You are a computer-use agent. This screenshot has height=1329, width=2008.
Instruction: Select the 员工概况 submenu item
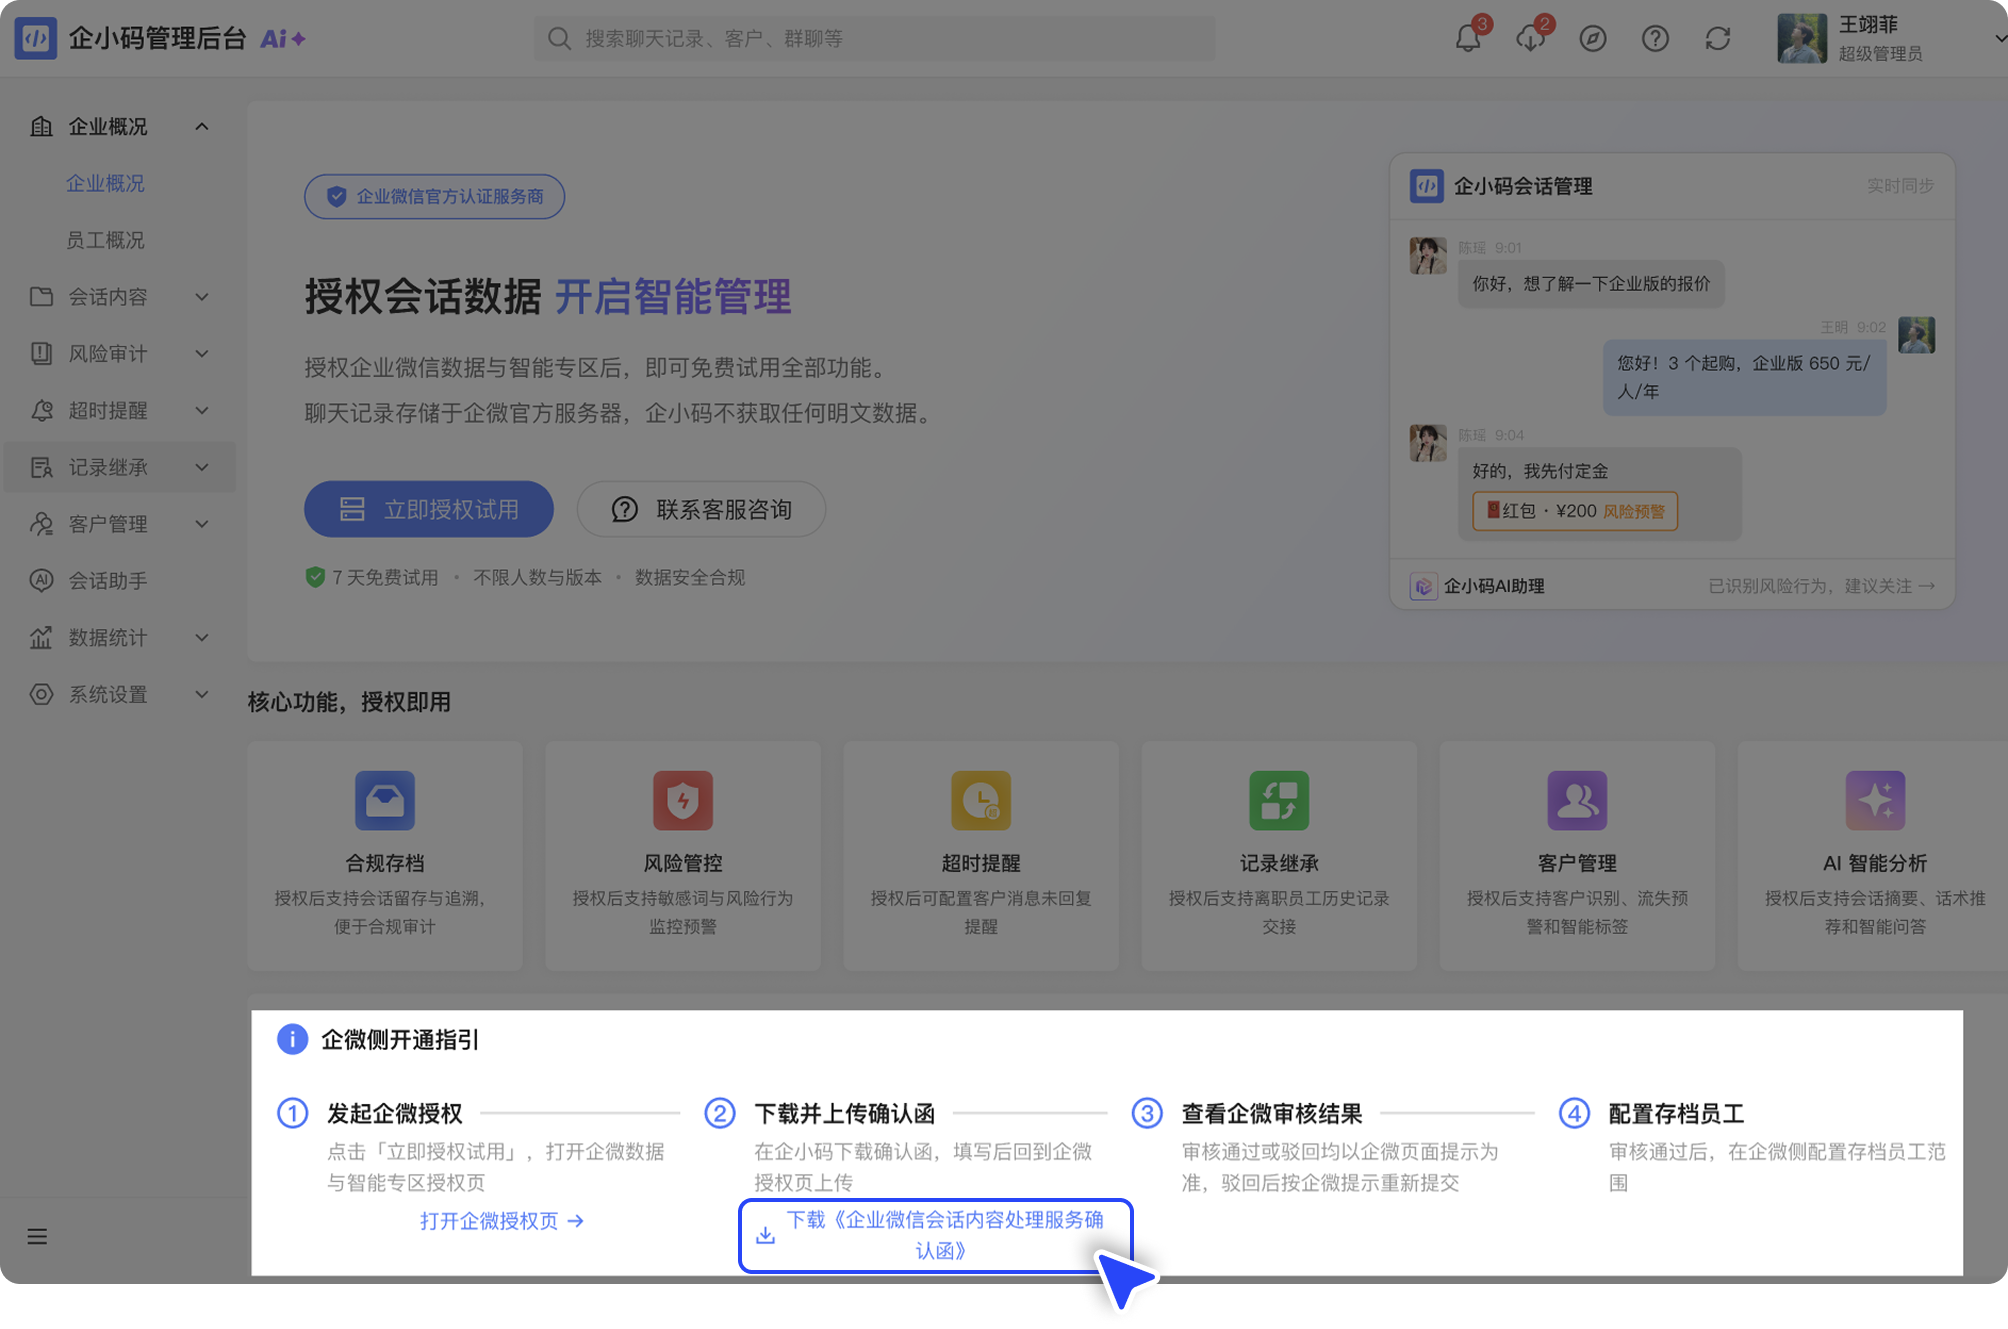[x=105, y=241]
